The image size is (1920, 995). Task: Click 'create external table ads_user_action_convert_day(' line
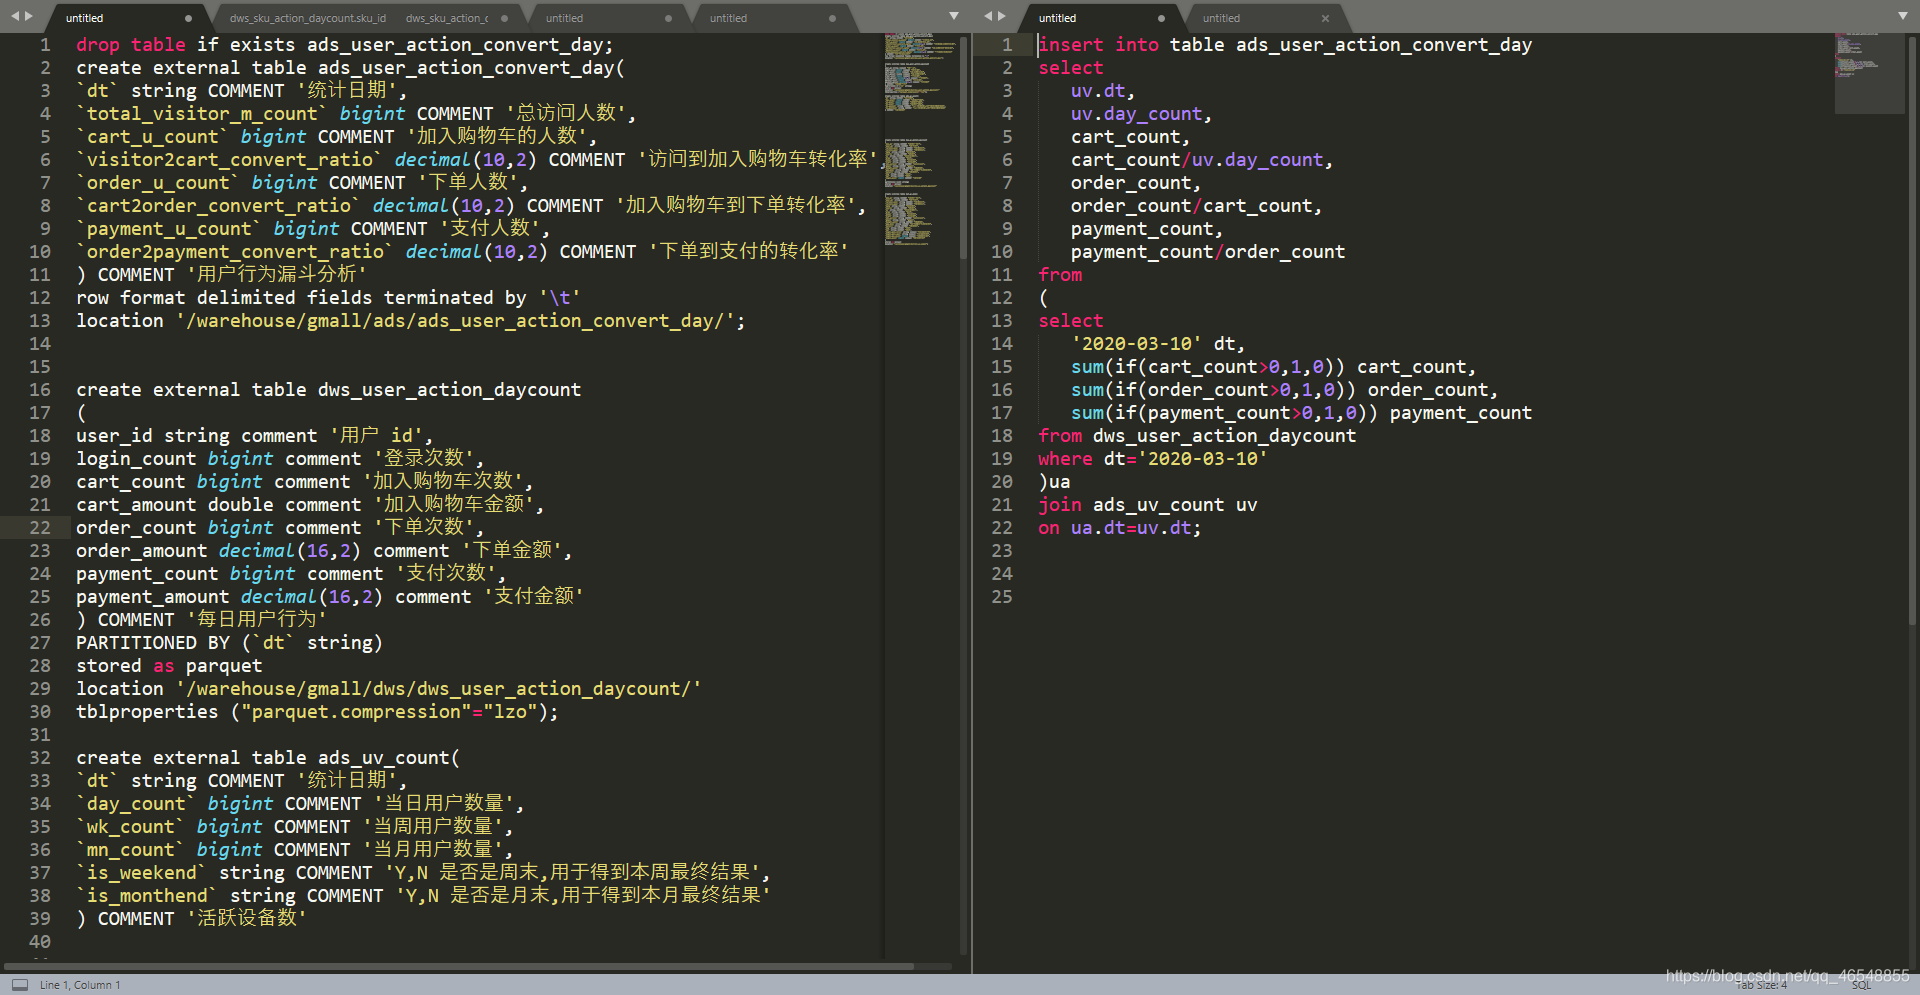[350, 67]
